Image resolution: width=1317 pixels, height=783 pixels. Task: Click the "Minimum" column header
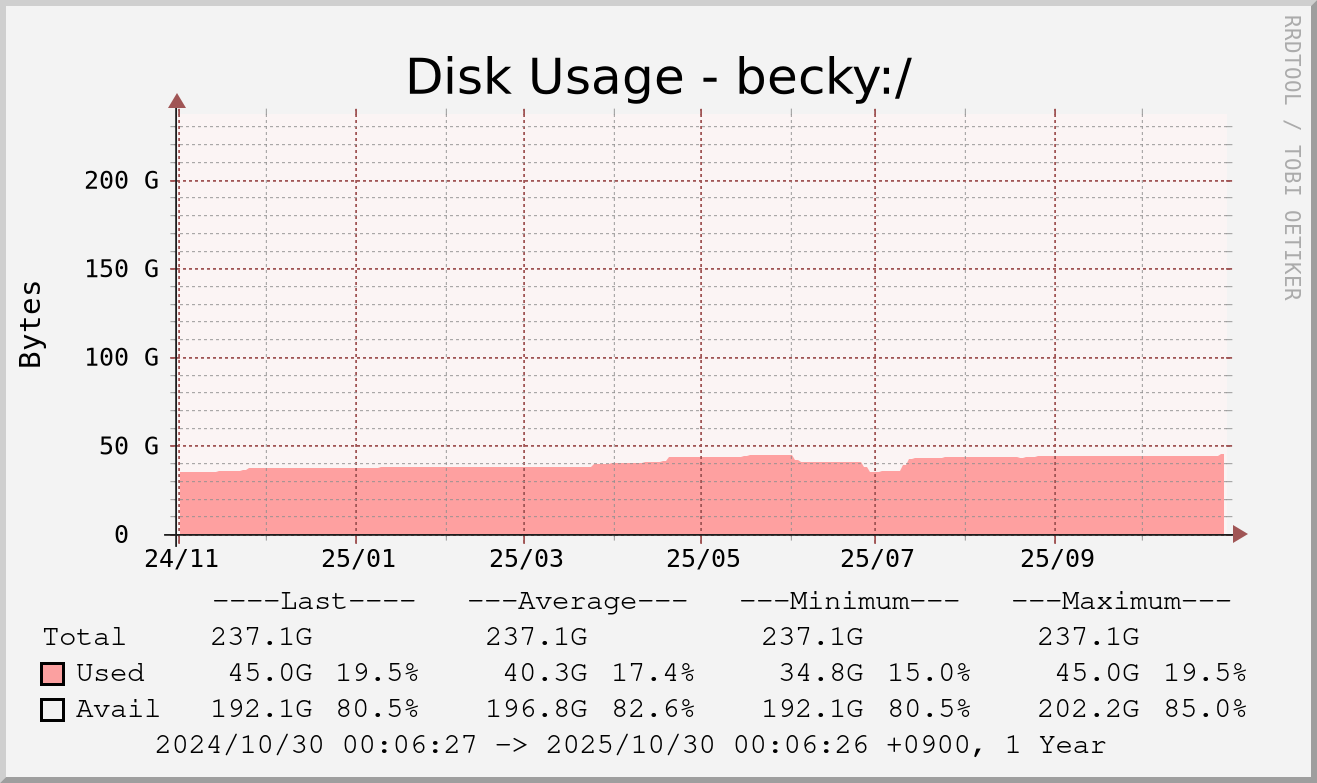pos(849,602)
